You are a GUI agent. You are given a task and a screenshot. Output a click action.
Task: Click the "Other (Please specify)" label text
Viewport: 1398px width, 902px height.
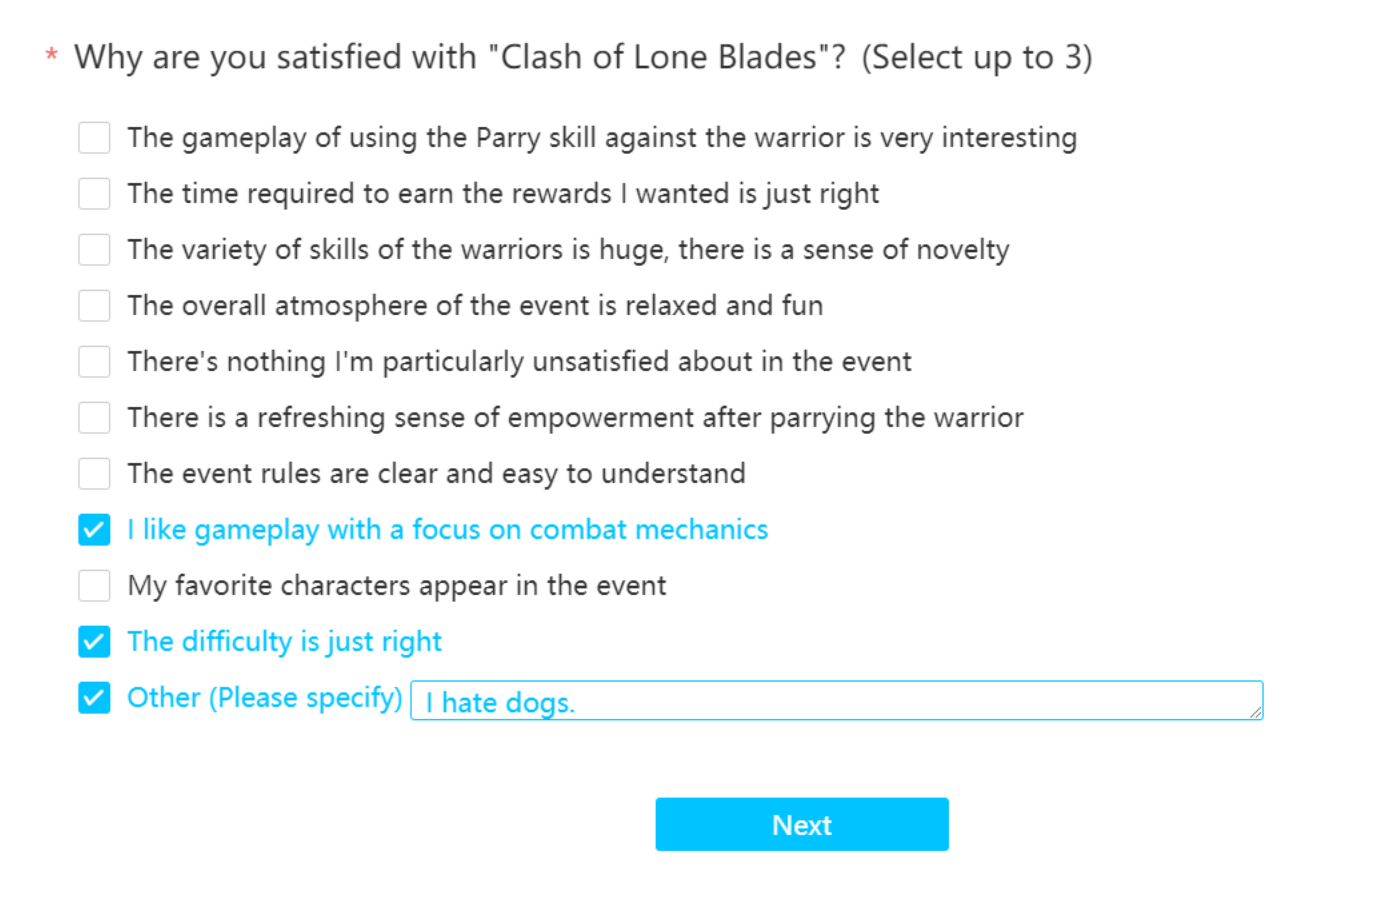click(264, 698)
